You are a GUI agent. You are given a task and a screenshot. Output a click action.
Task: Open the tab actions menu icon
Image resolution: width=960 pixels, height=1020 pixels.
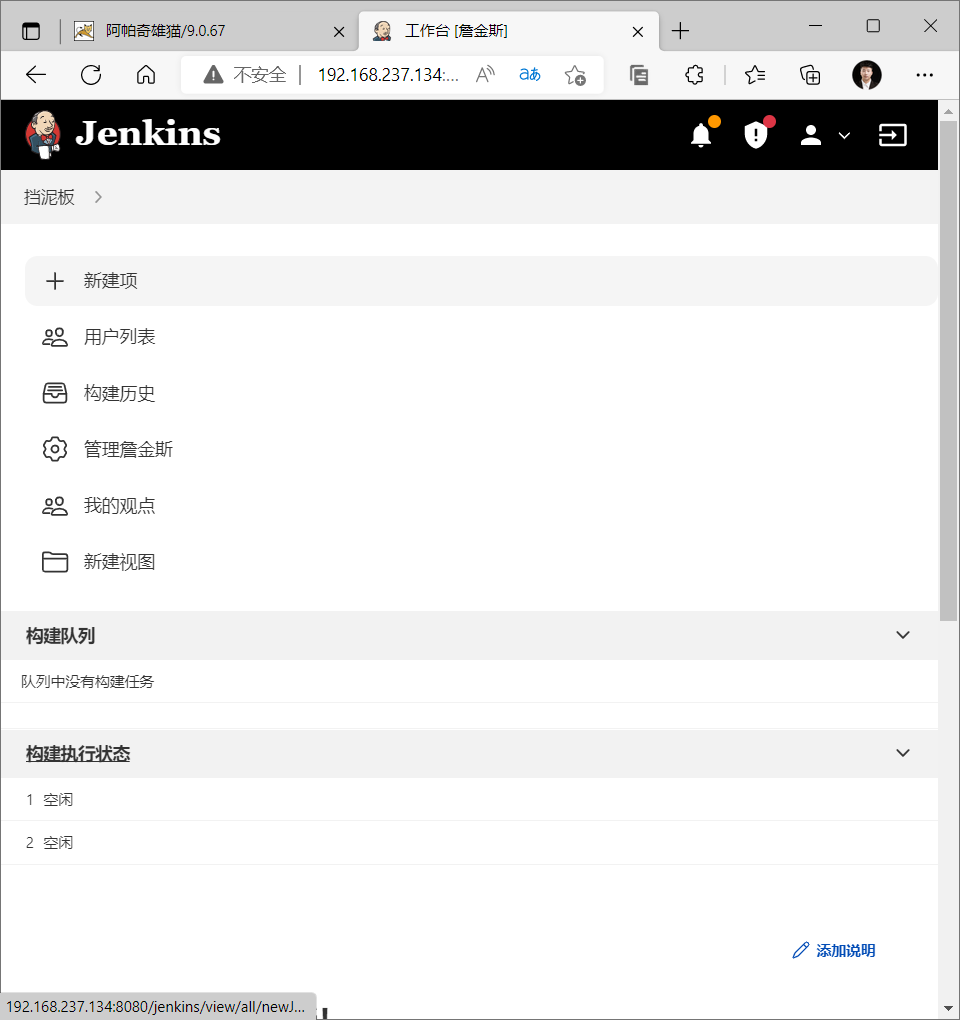pos(31,31)
